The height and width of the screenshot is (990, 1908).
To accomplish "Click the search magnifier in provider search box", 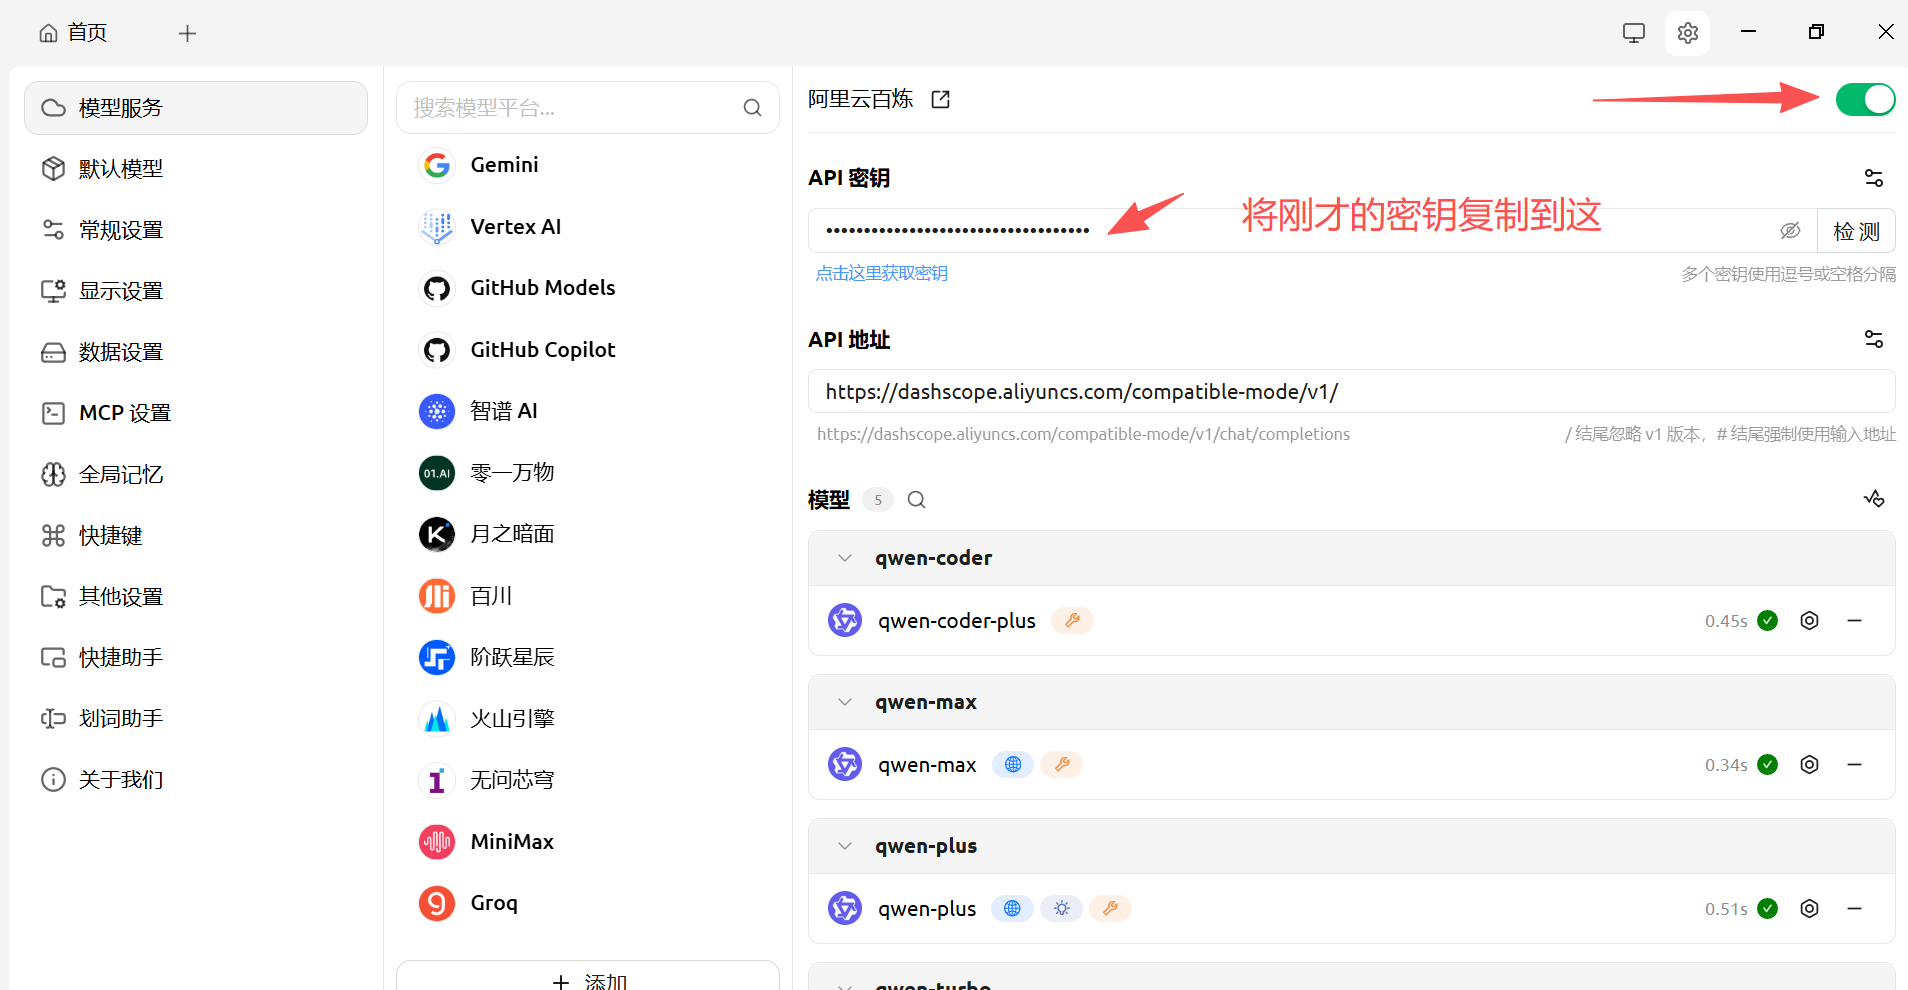I will pyautogui.click(x=753, y=108).
